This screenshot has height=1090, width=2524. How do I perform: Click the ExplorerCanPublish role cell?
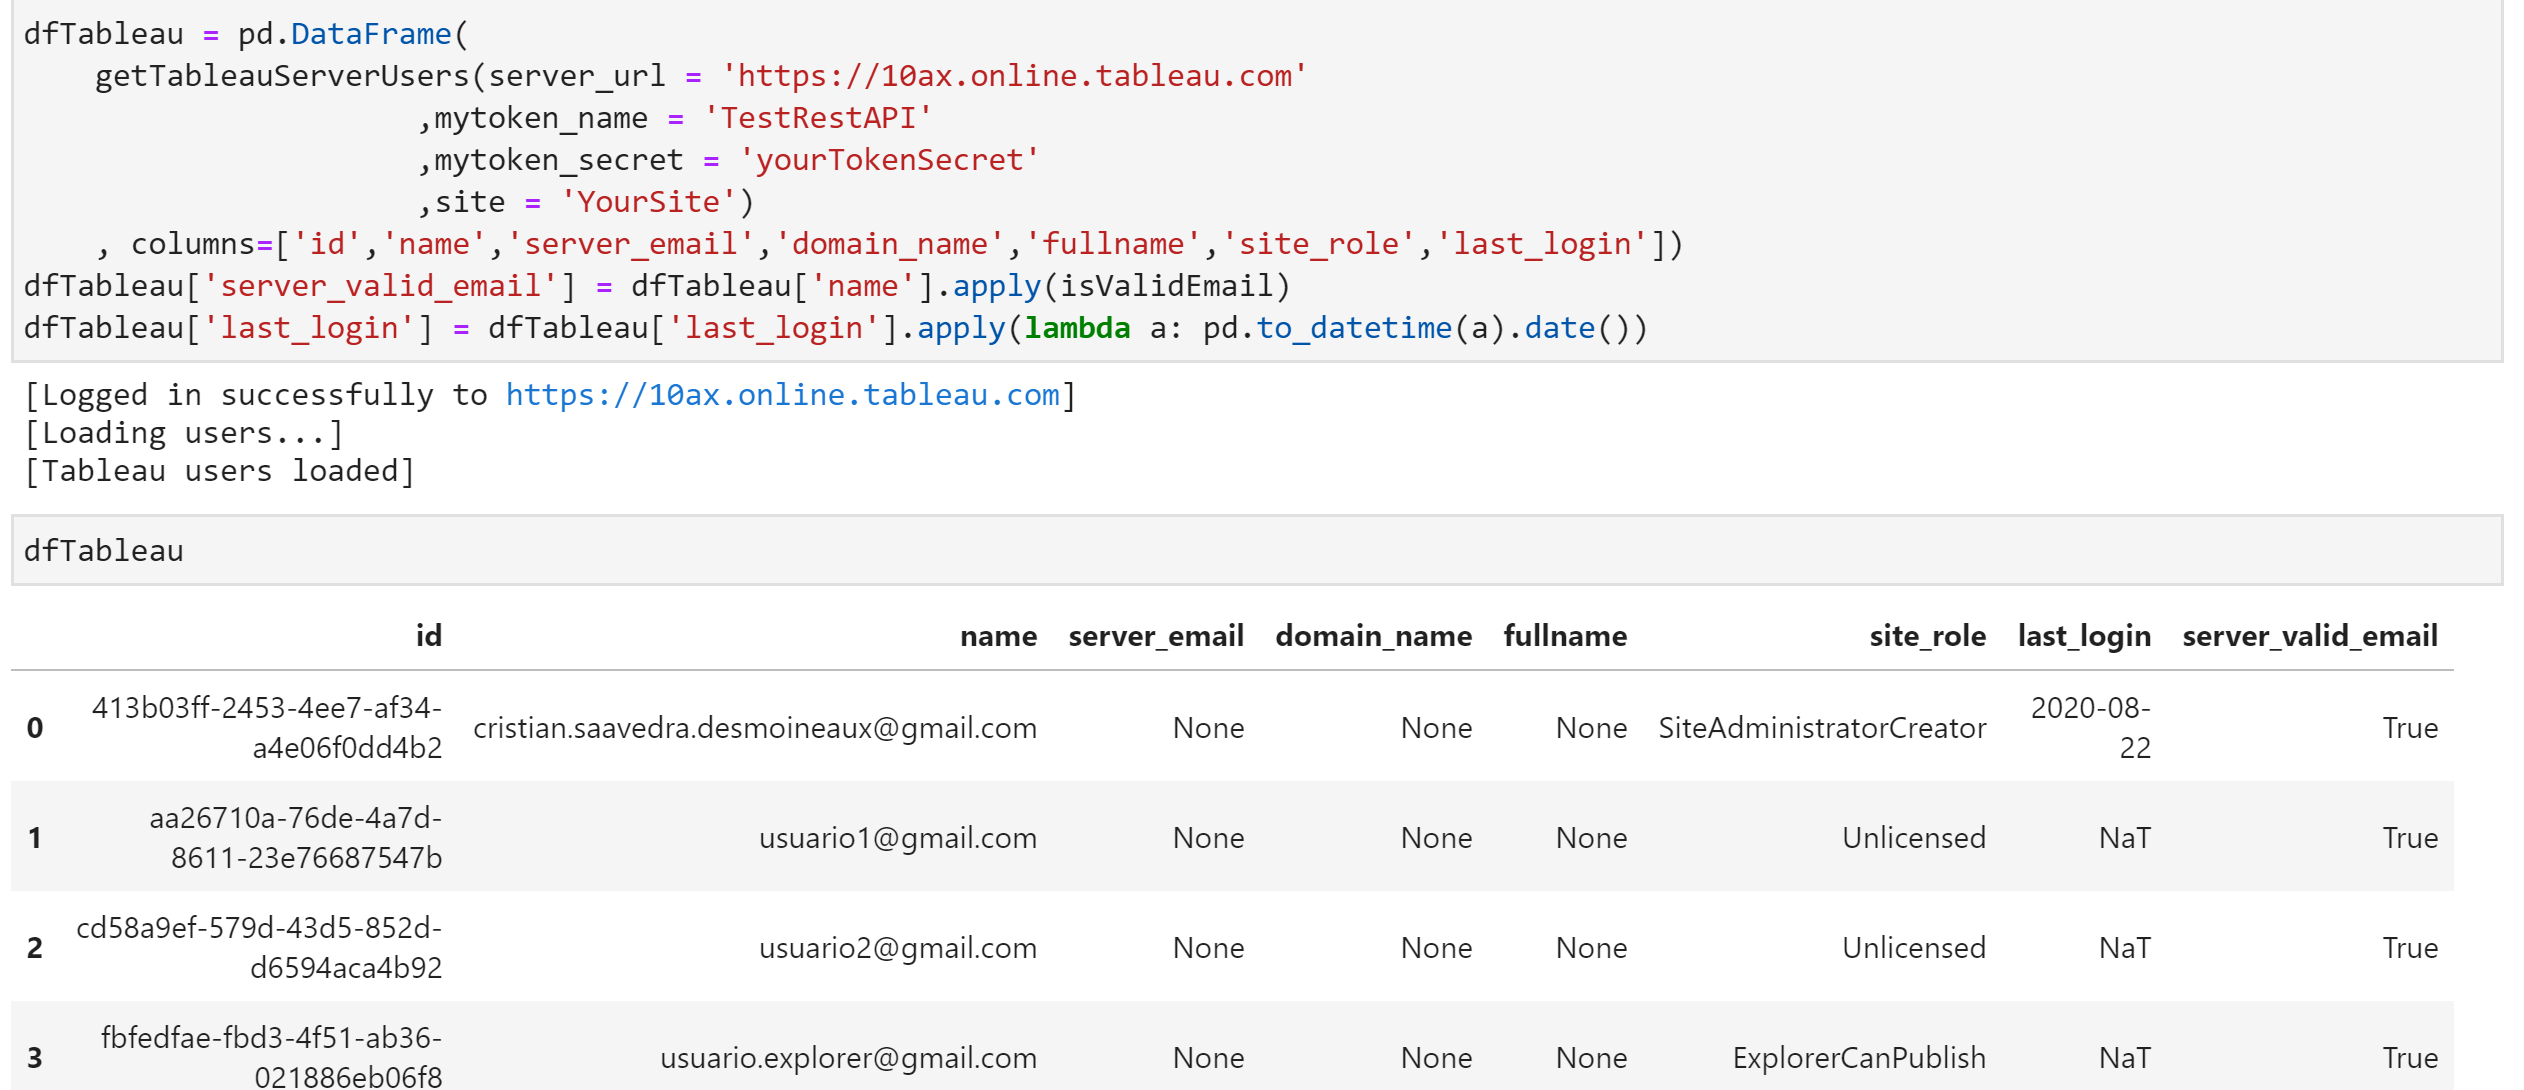pyautogui.click(x=1858, y=1058)
